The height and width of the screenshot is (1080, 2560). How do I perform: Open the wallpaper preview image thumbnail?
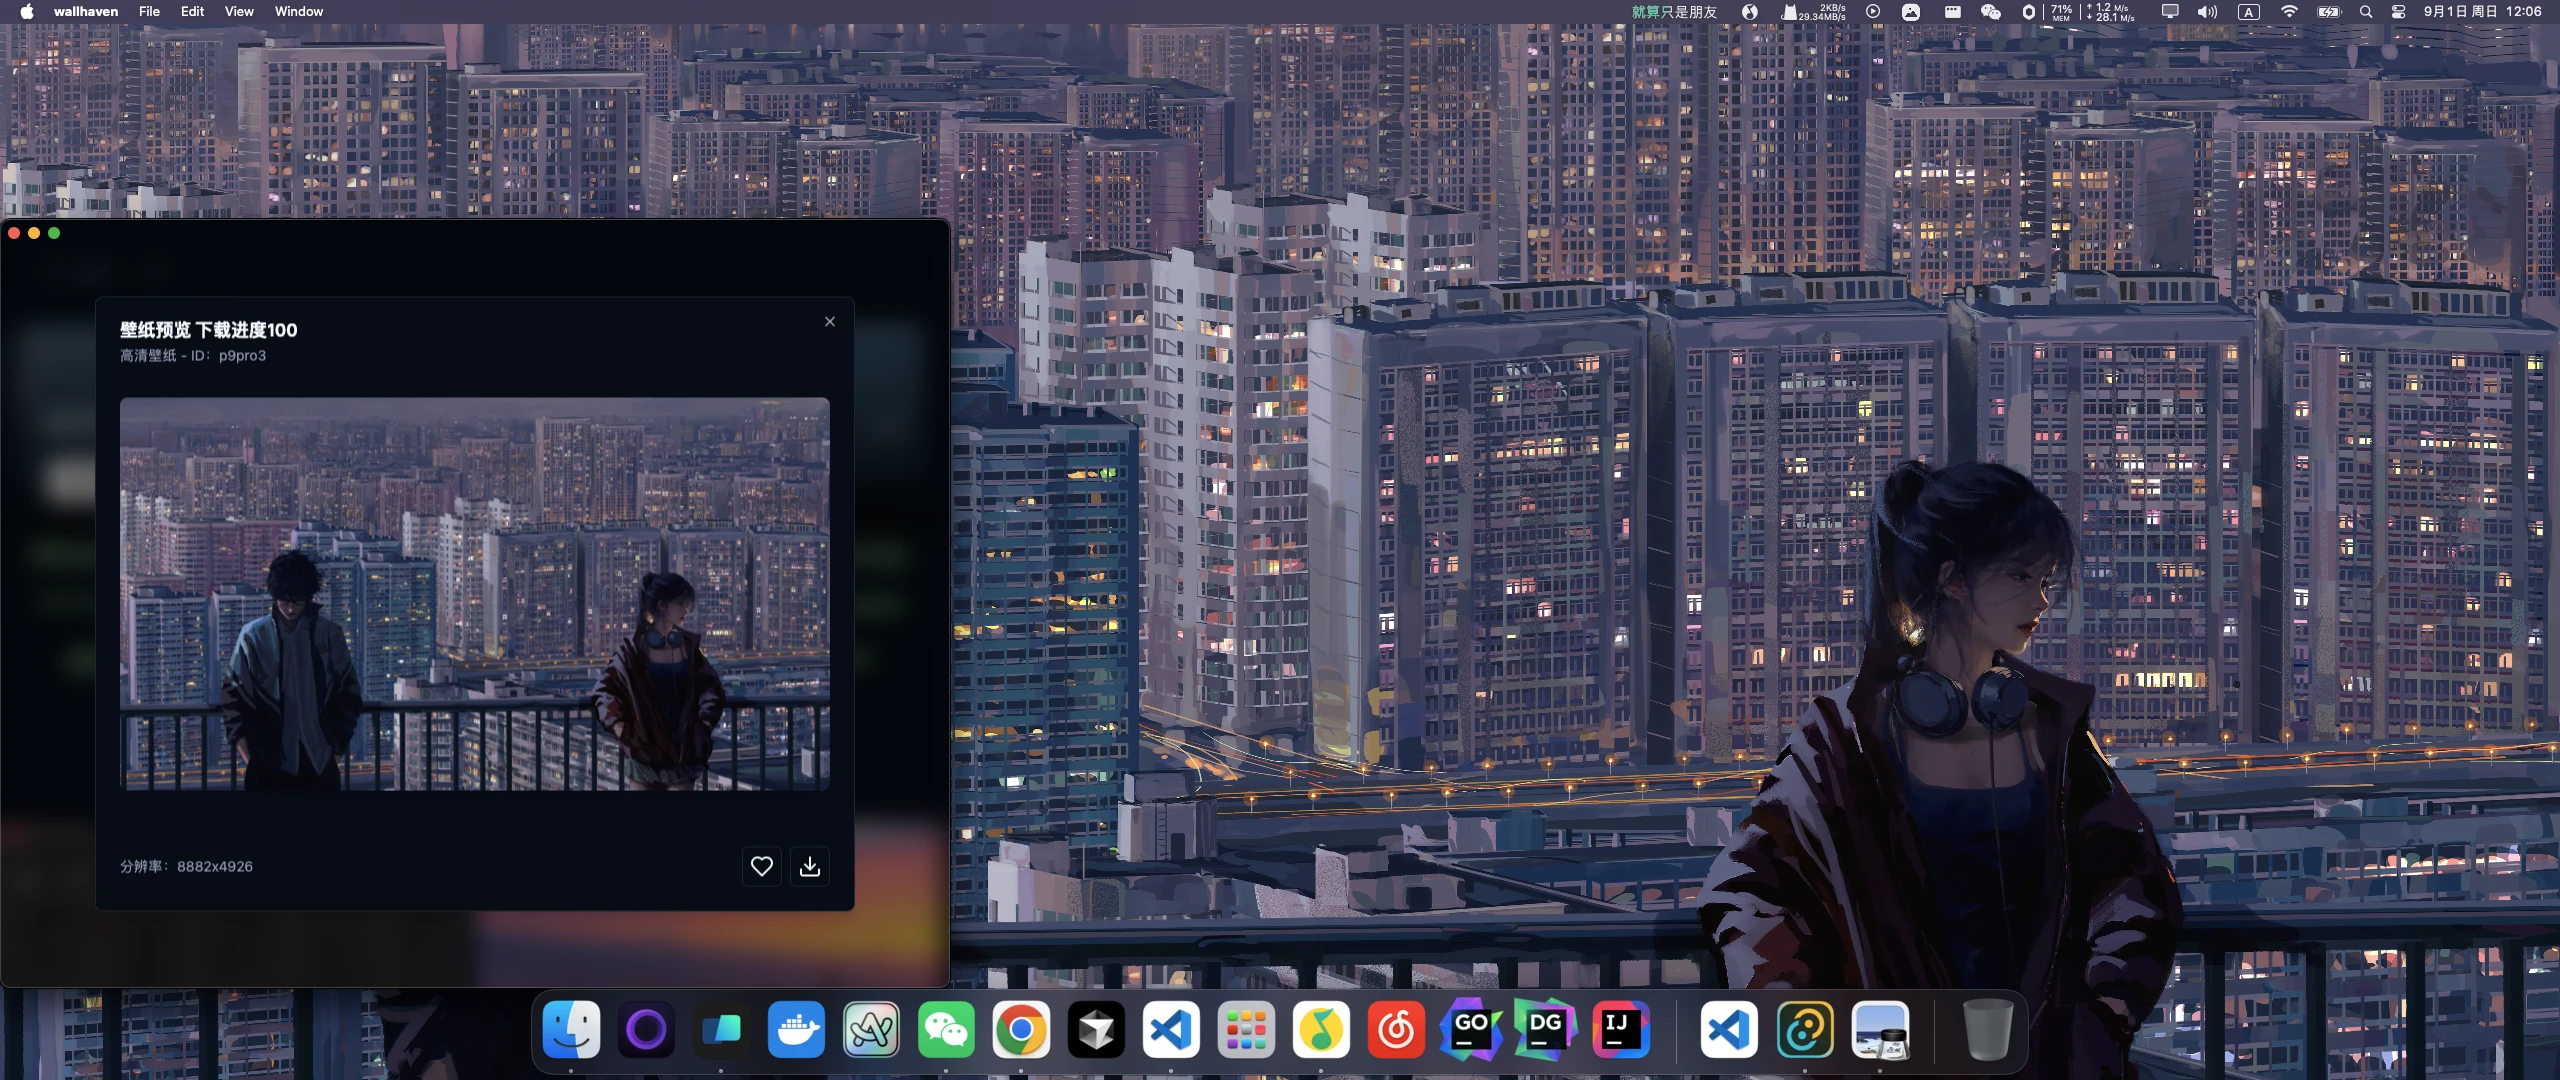tap(474, 594)
